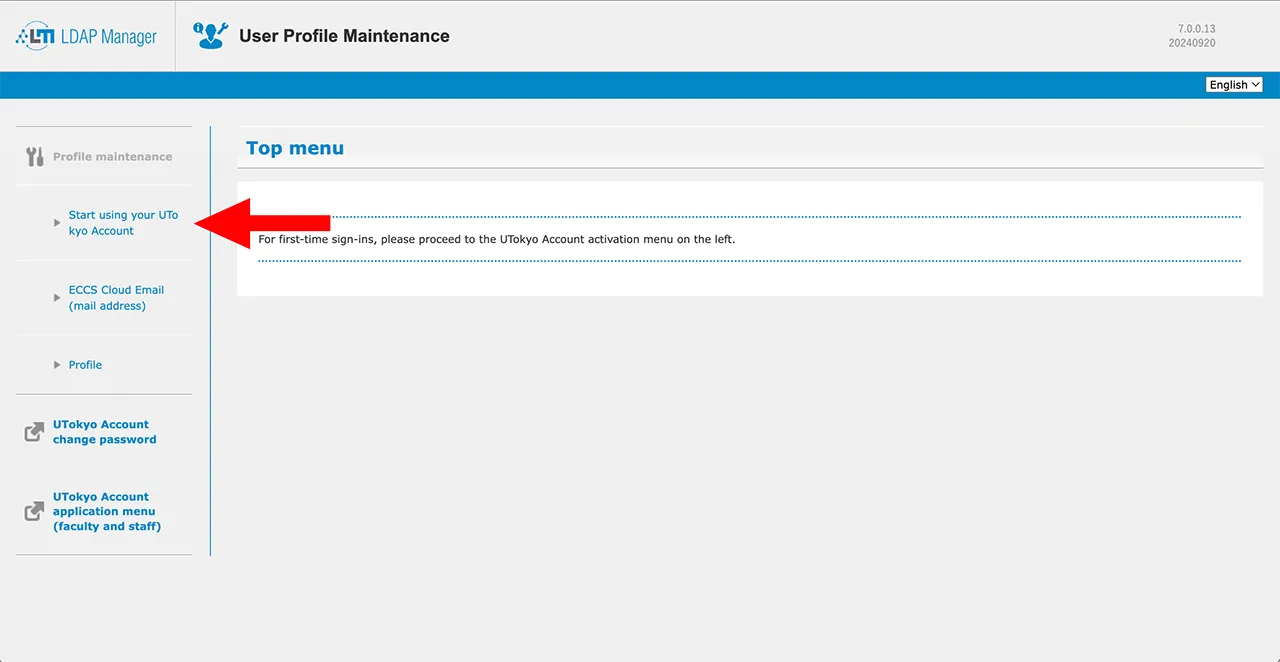Image resolution: width=1280 pixels, height=662 pixels.
Task: Click external-link icon beside application menu
Action: tap(34, 511)
